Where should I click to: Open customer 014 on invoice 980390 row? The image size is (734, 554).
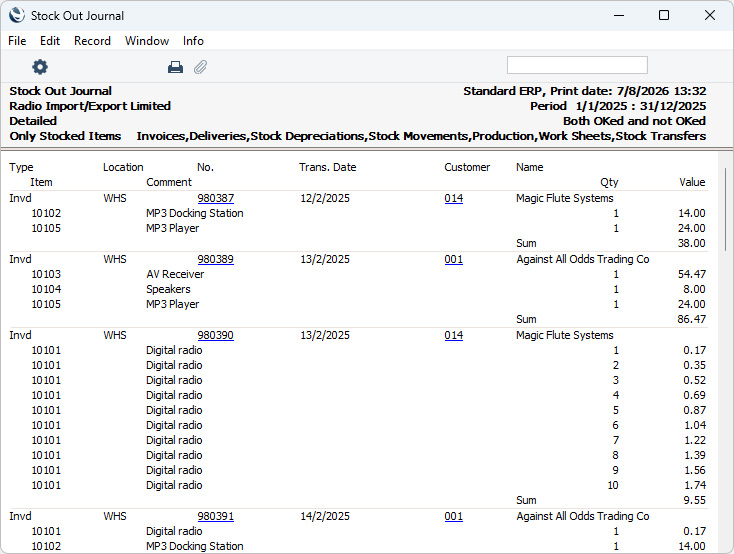454,335
